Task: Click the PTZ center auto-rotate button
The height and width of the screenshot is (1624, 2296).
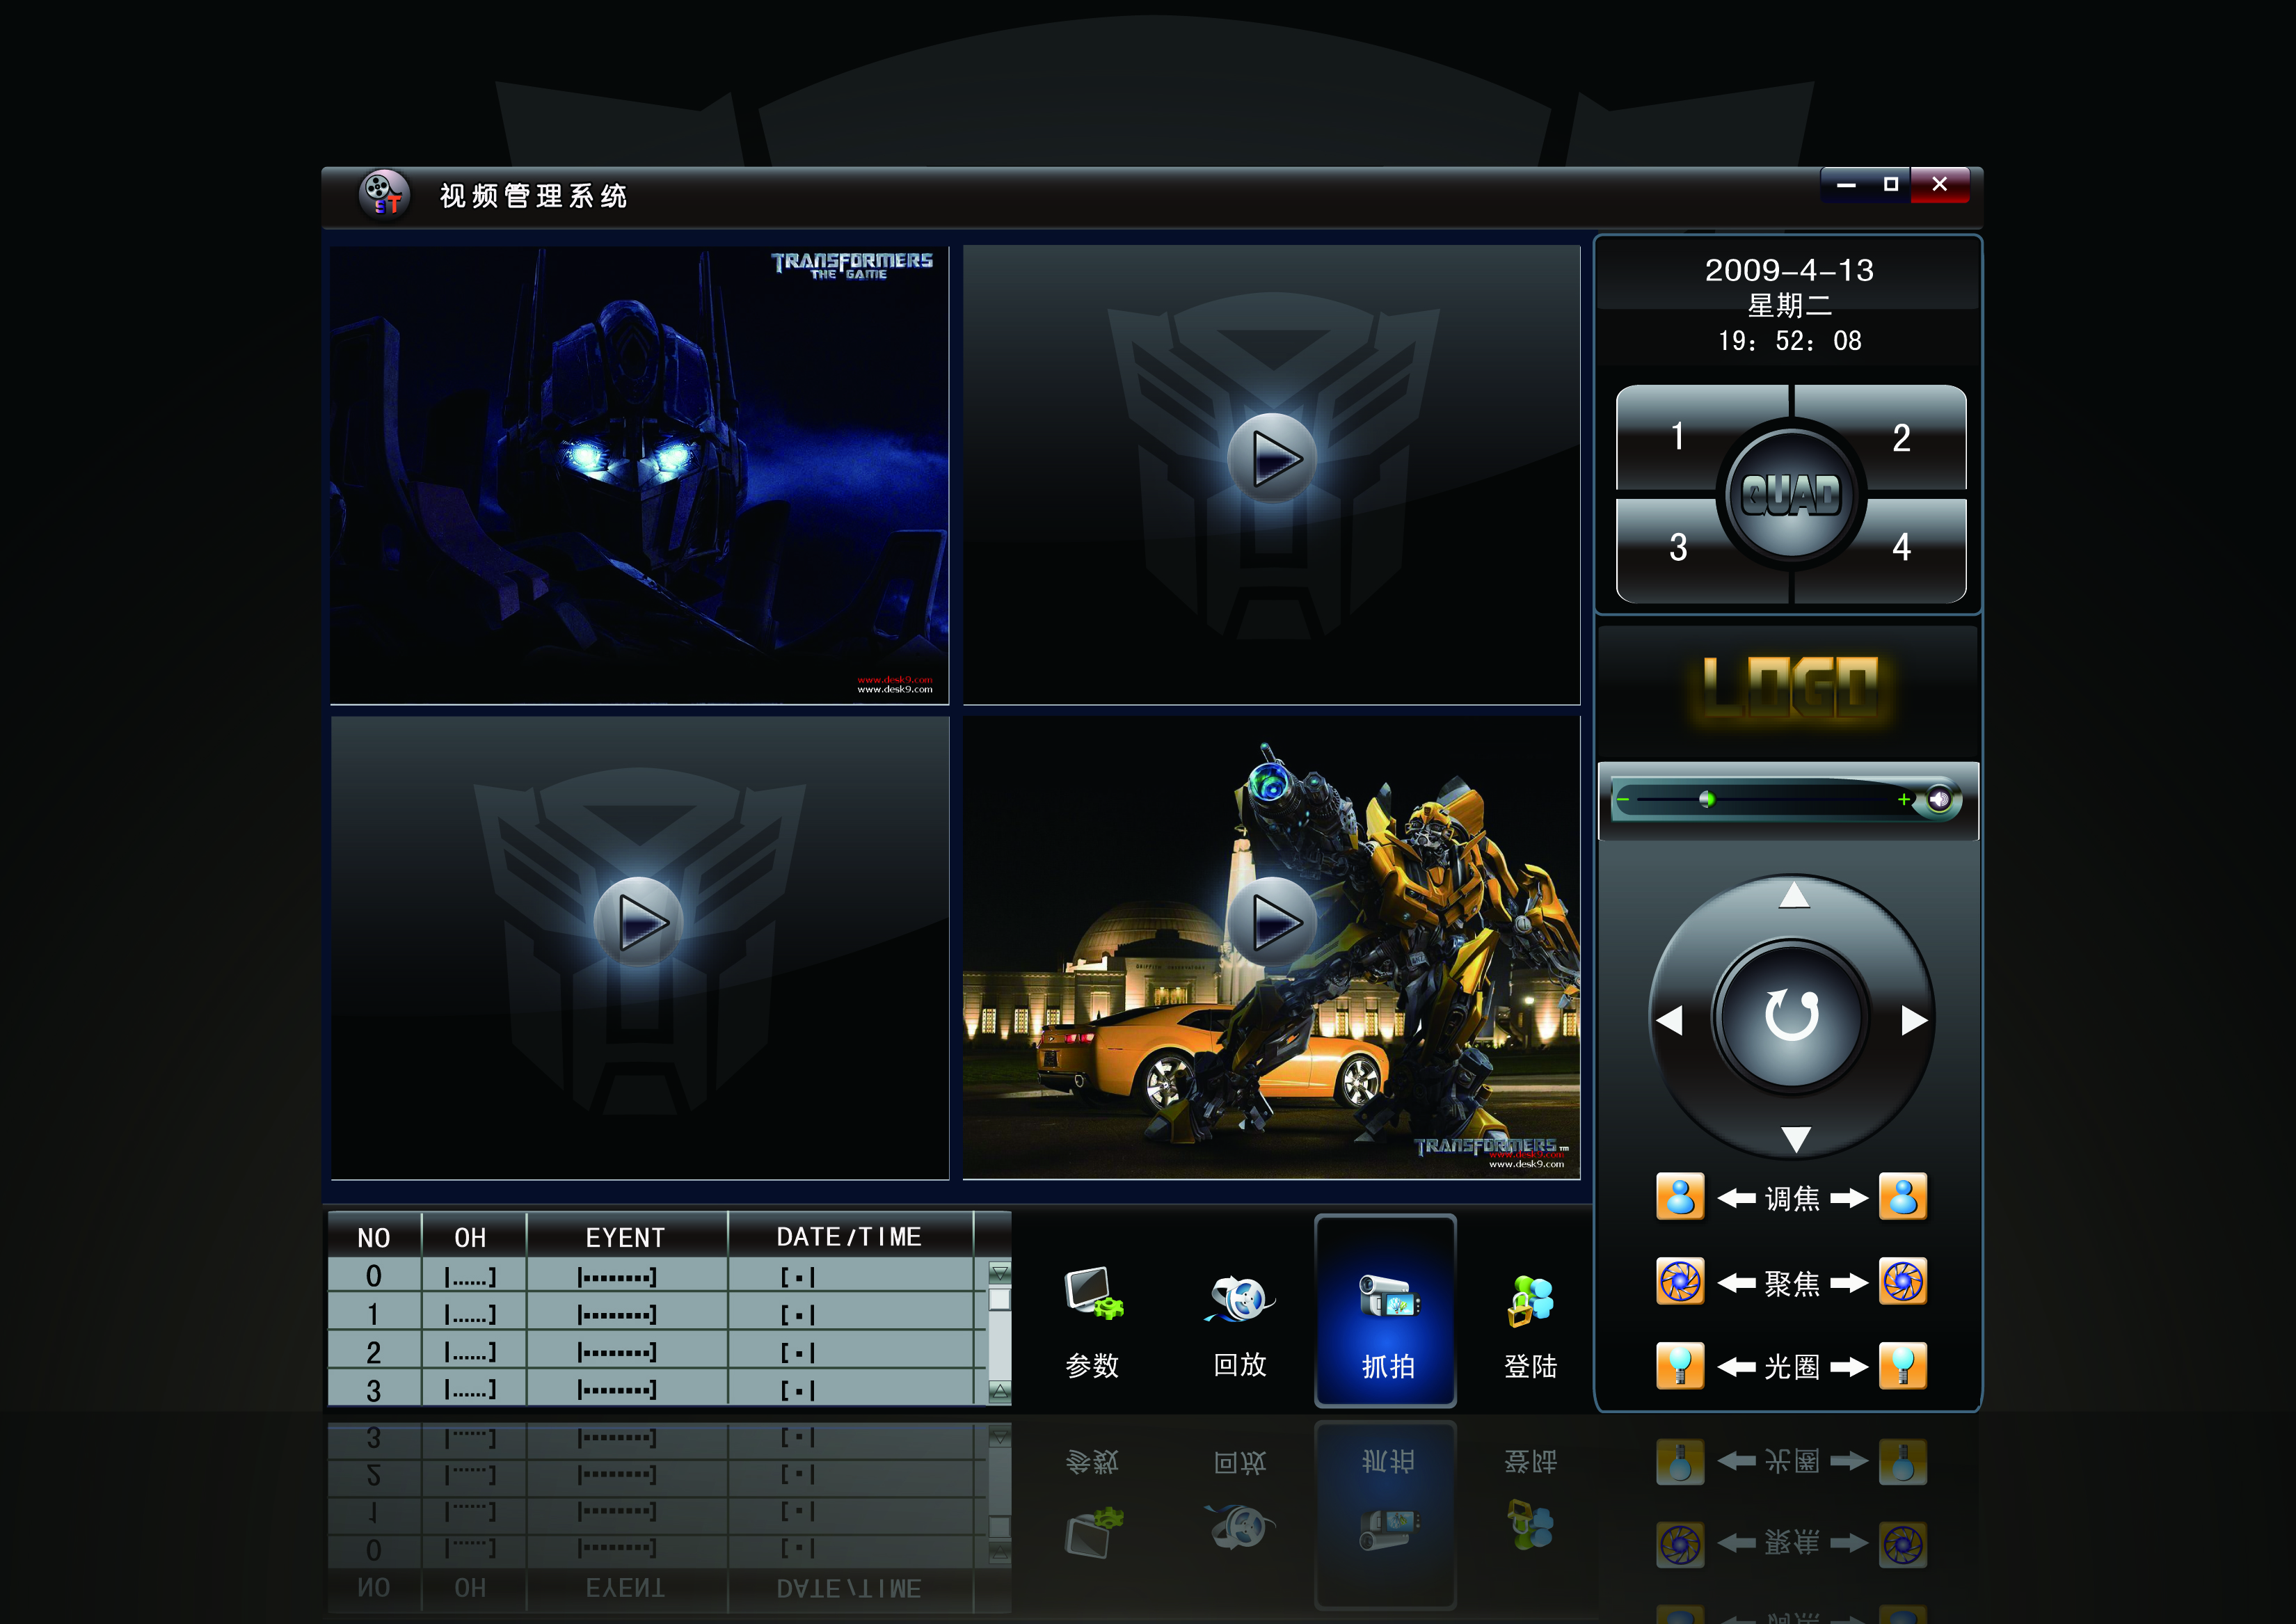Action: 1791,1016
